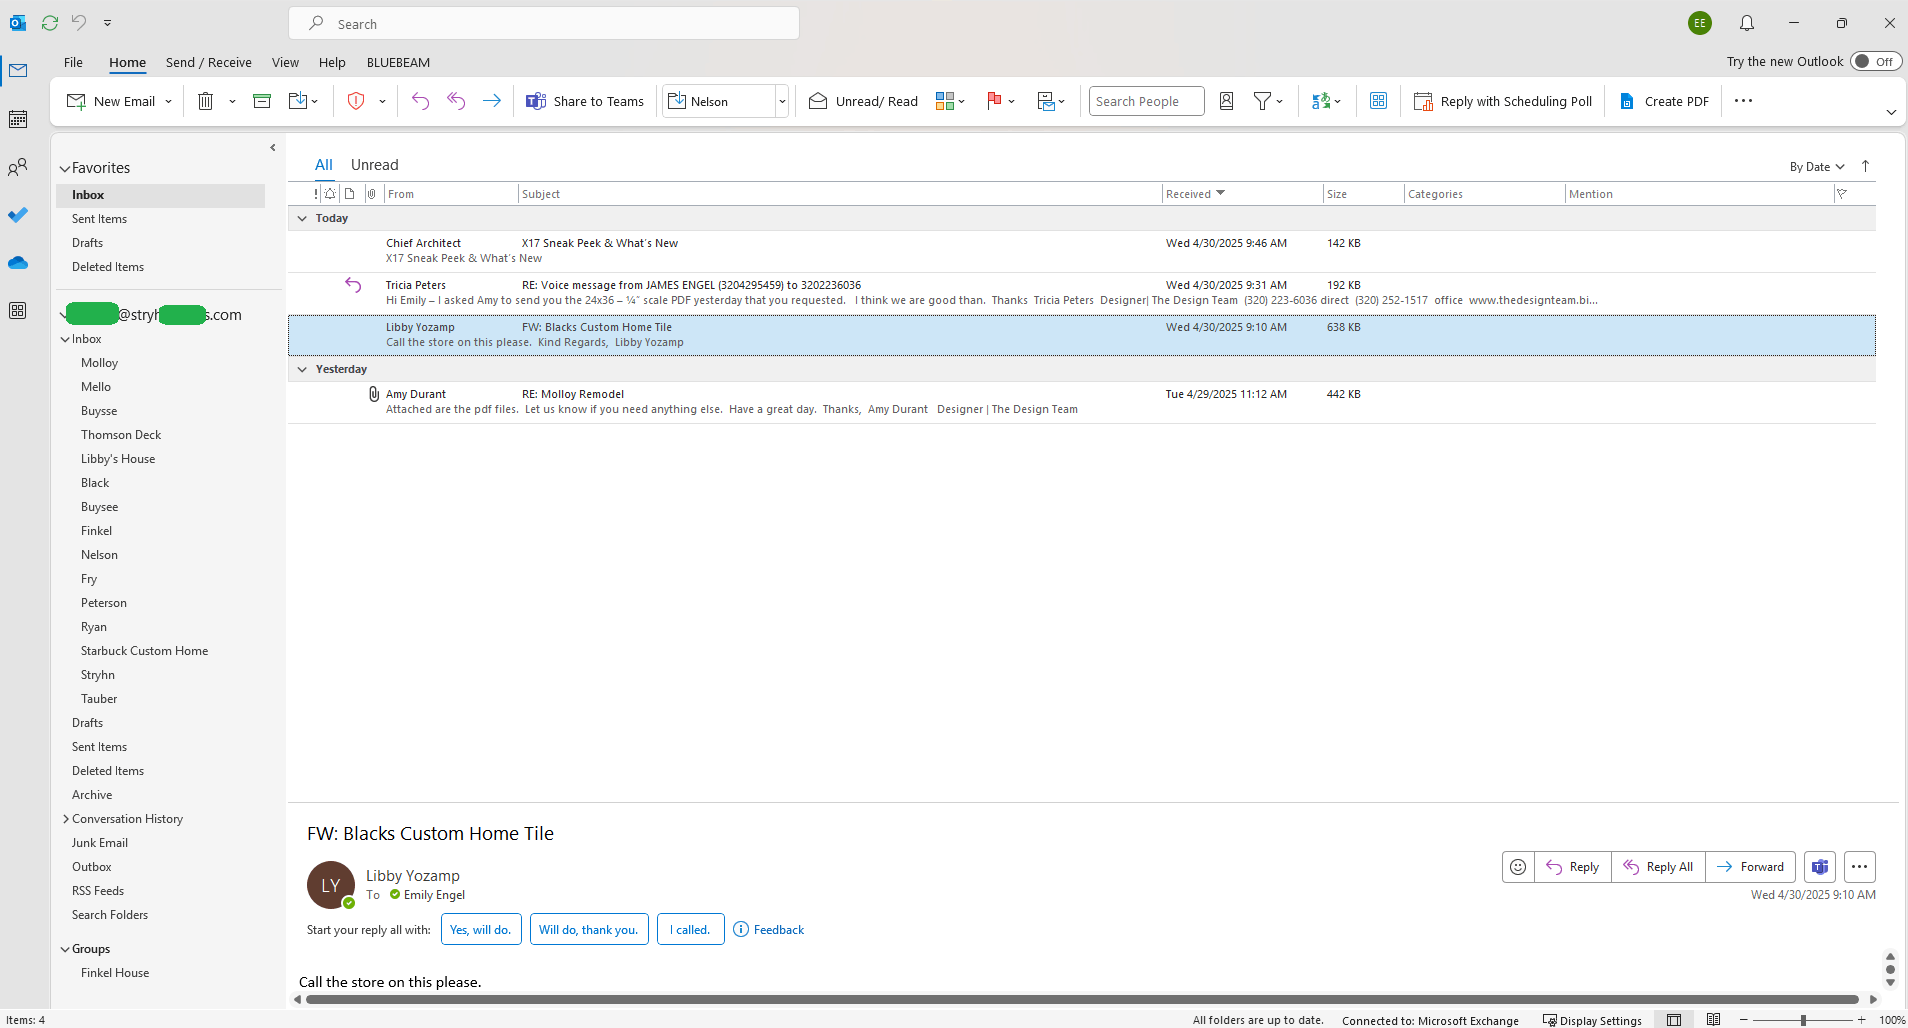The height and width of the screenshot is (1028, 1908).
Task: Click the Send/Receive sync icon in title bar
Action: (x=50, y=22)
